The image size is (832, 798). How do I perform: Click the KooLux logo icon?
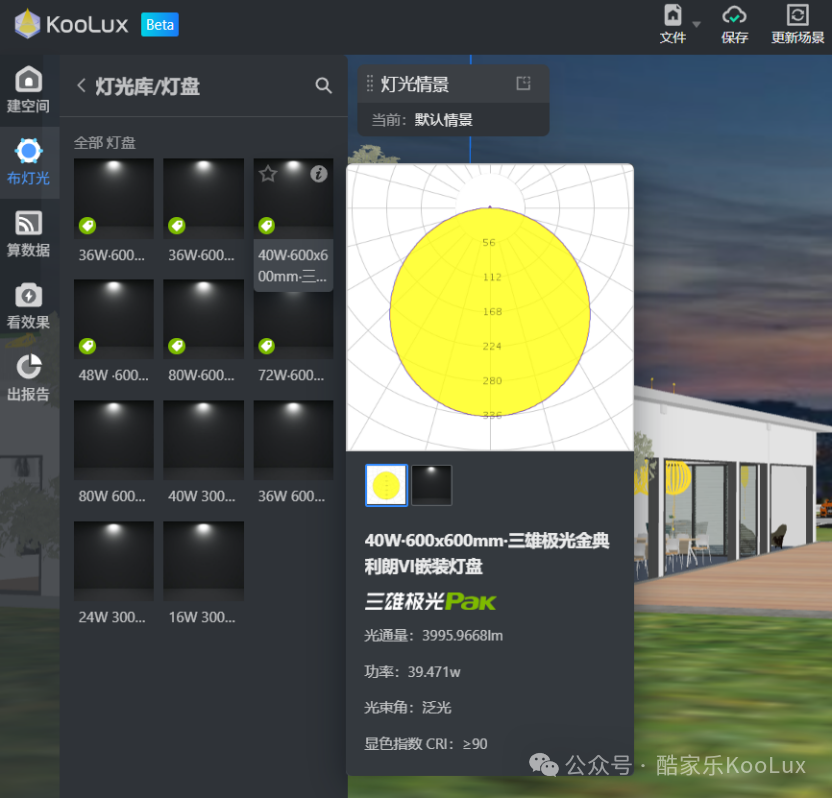(27, 24)
